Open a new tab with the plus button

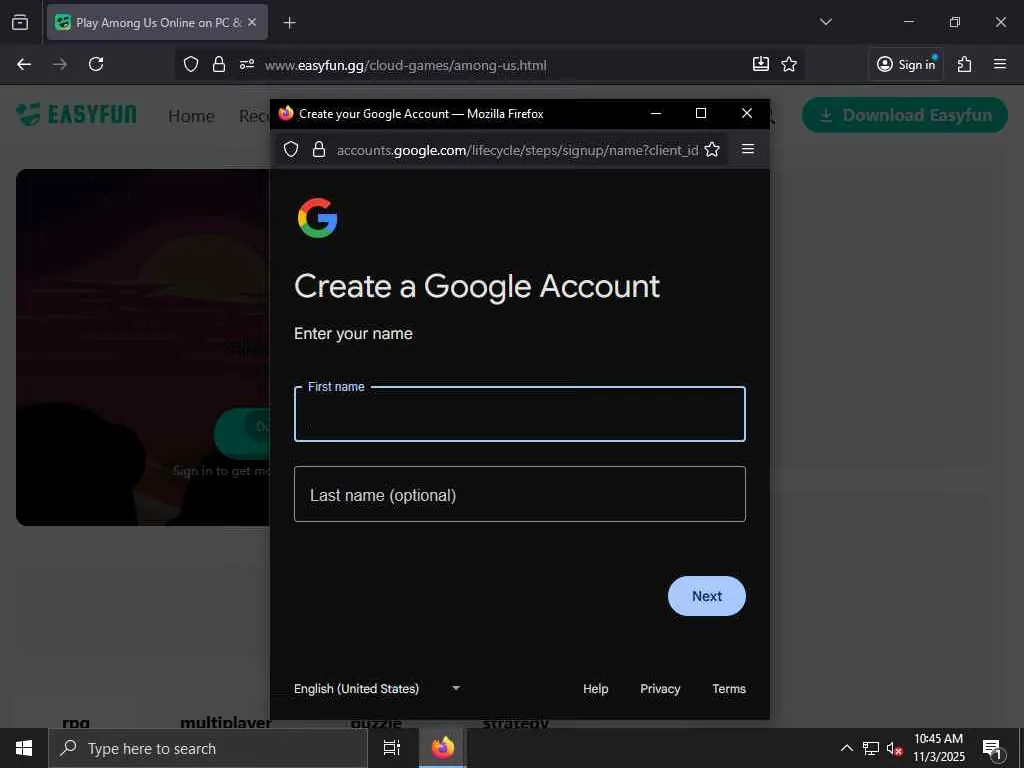pos(289,23)
